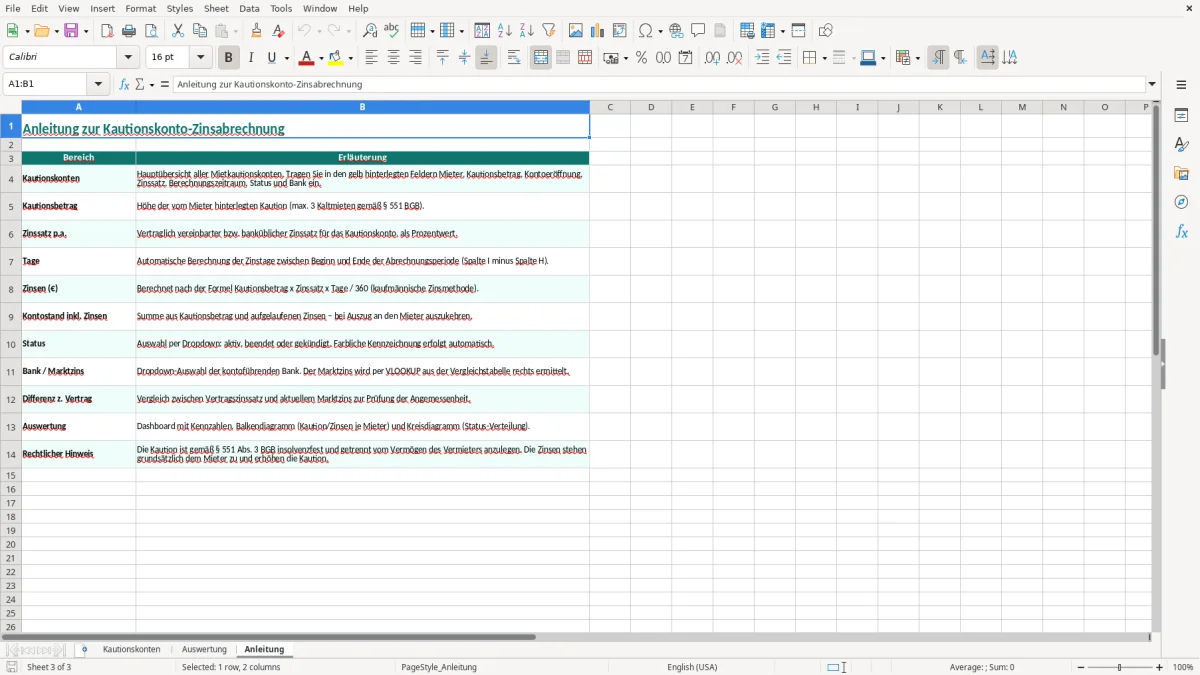
Task: Open Underline style dropdown arrow
Action: pyautogui.click(x=286, y=58)
